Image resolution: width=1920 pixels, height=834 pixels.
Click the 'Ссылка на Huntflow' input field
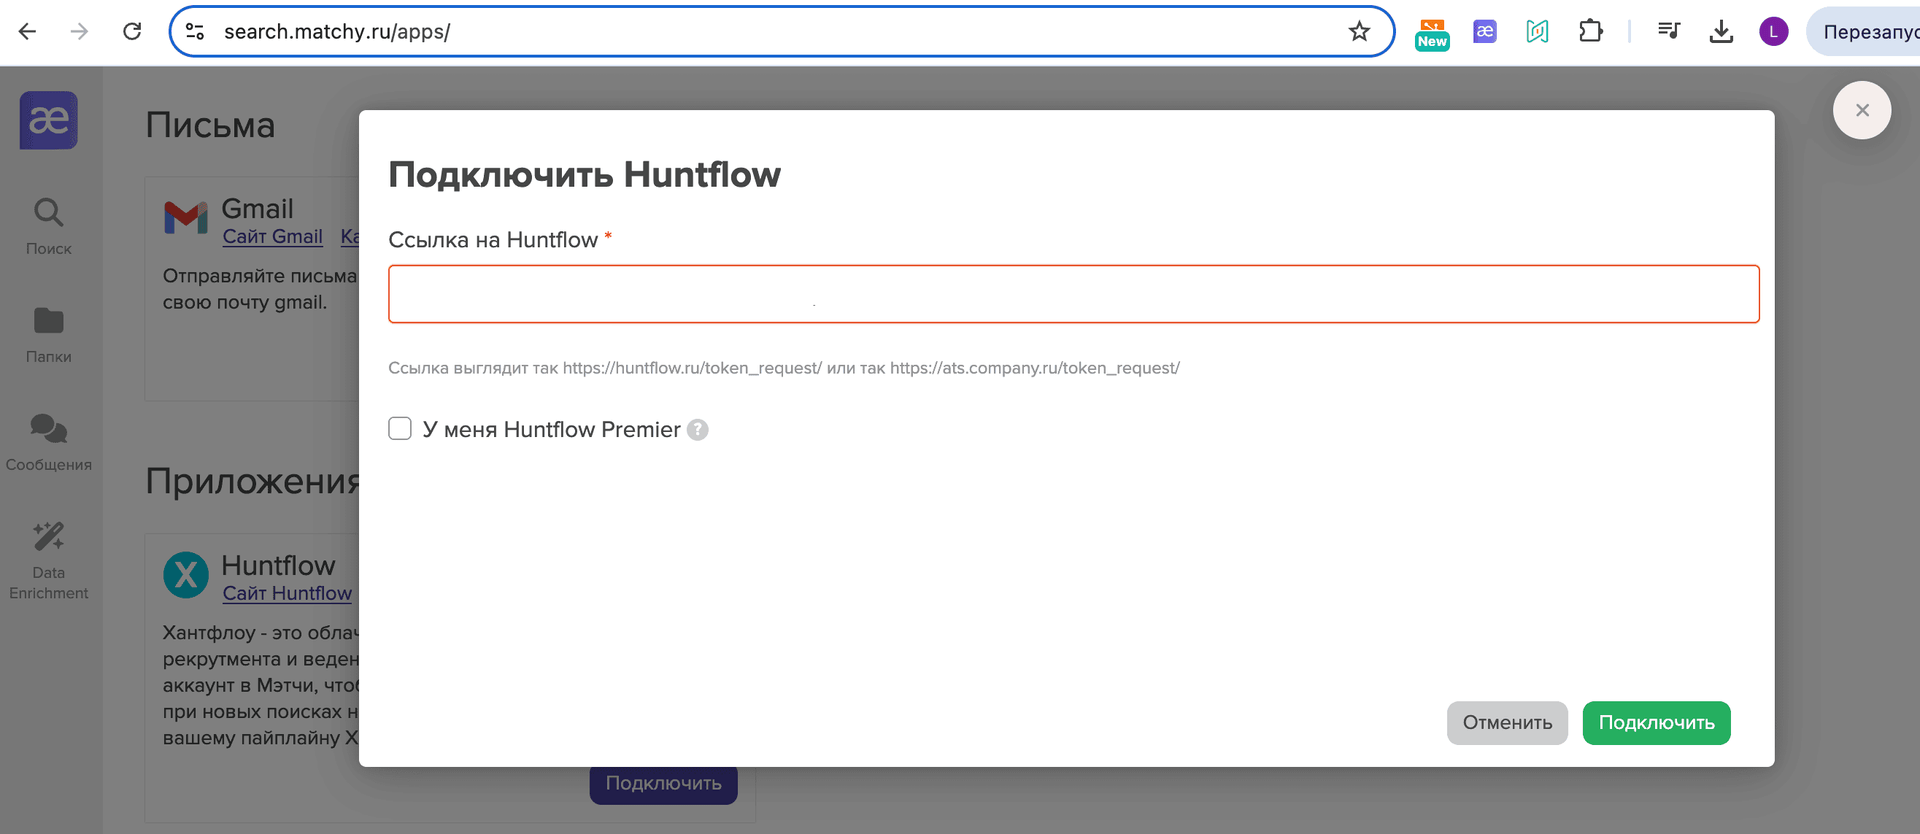click(1073, 294)
